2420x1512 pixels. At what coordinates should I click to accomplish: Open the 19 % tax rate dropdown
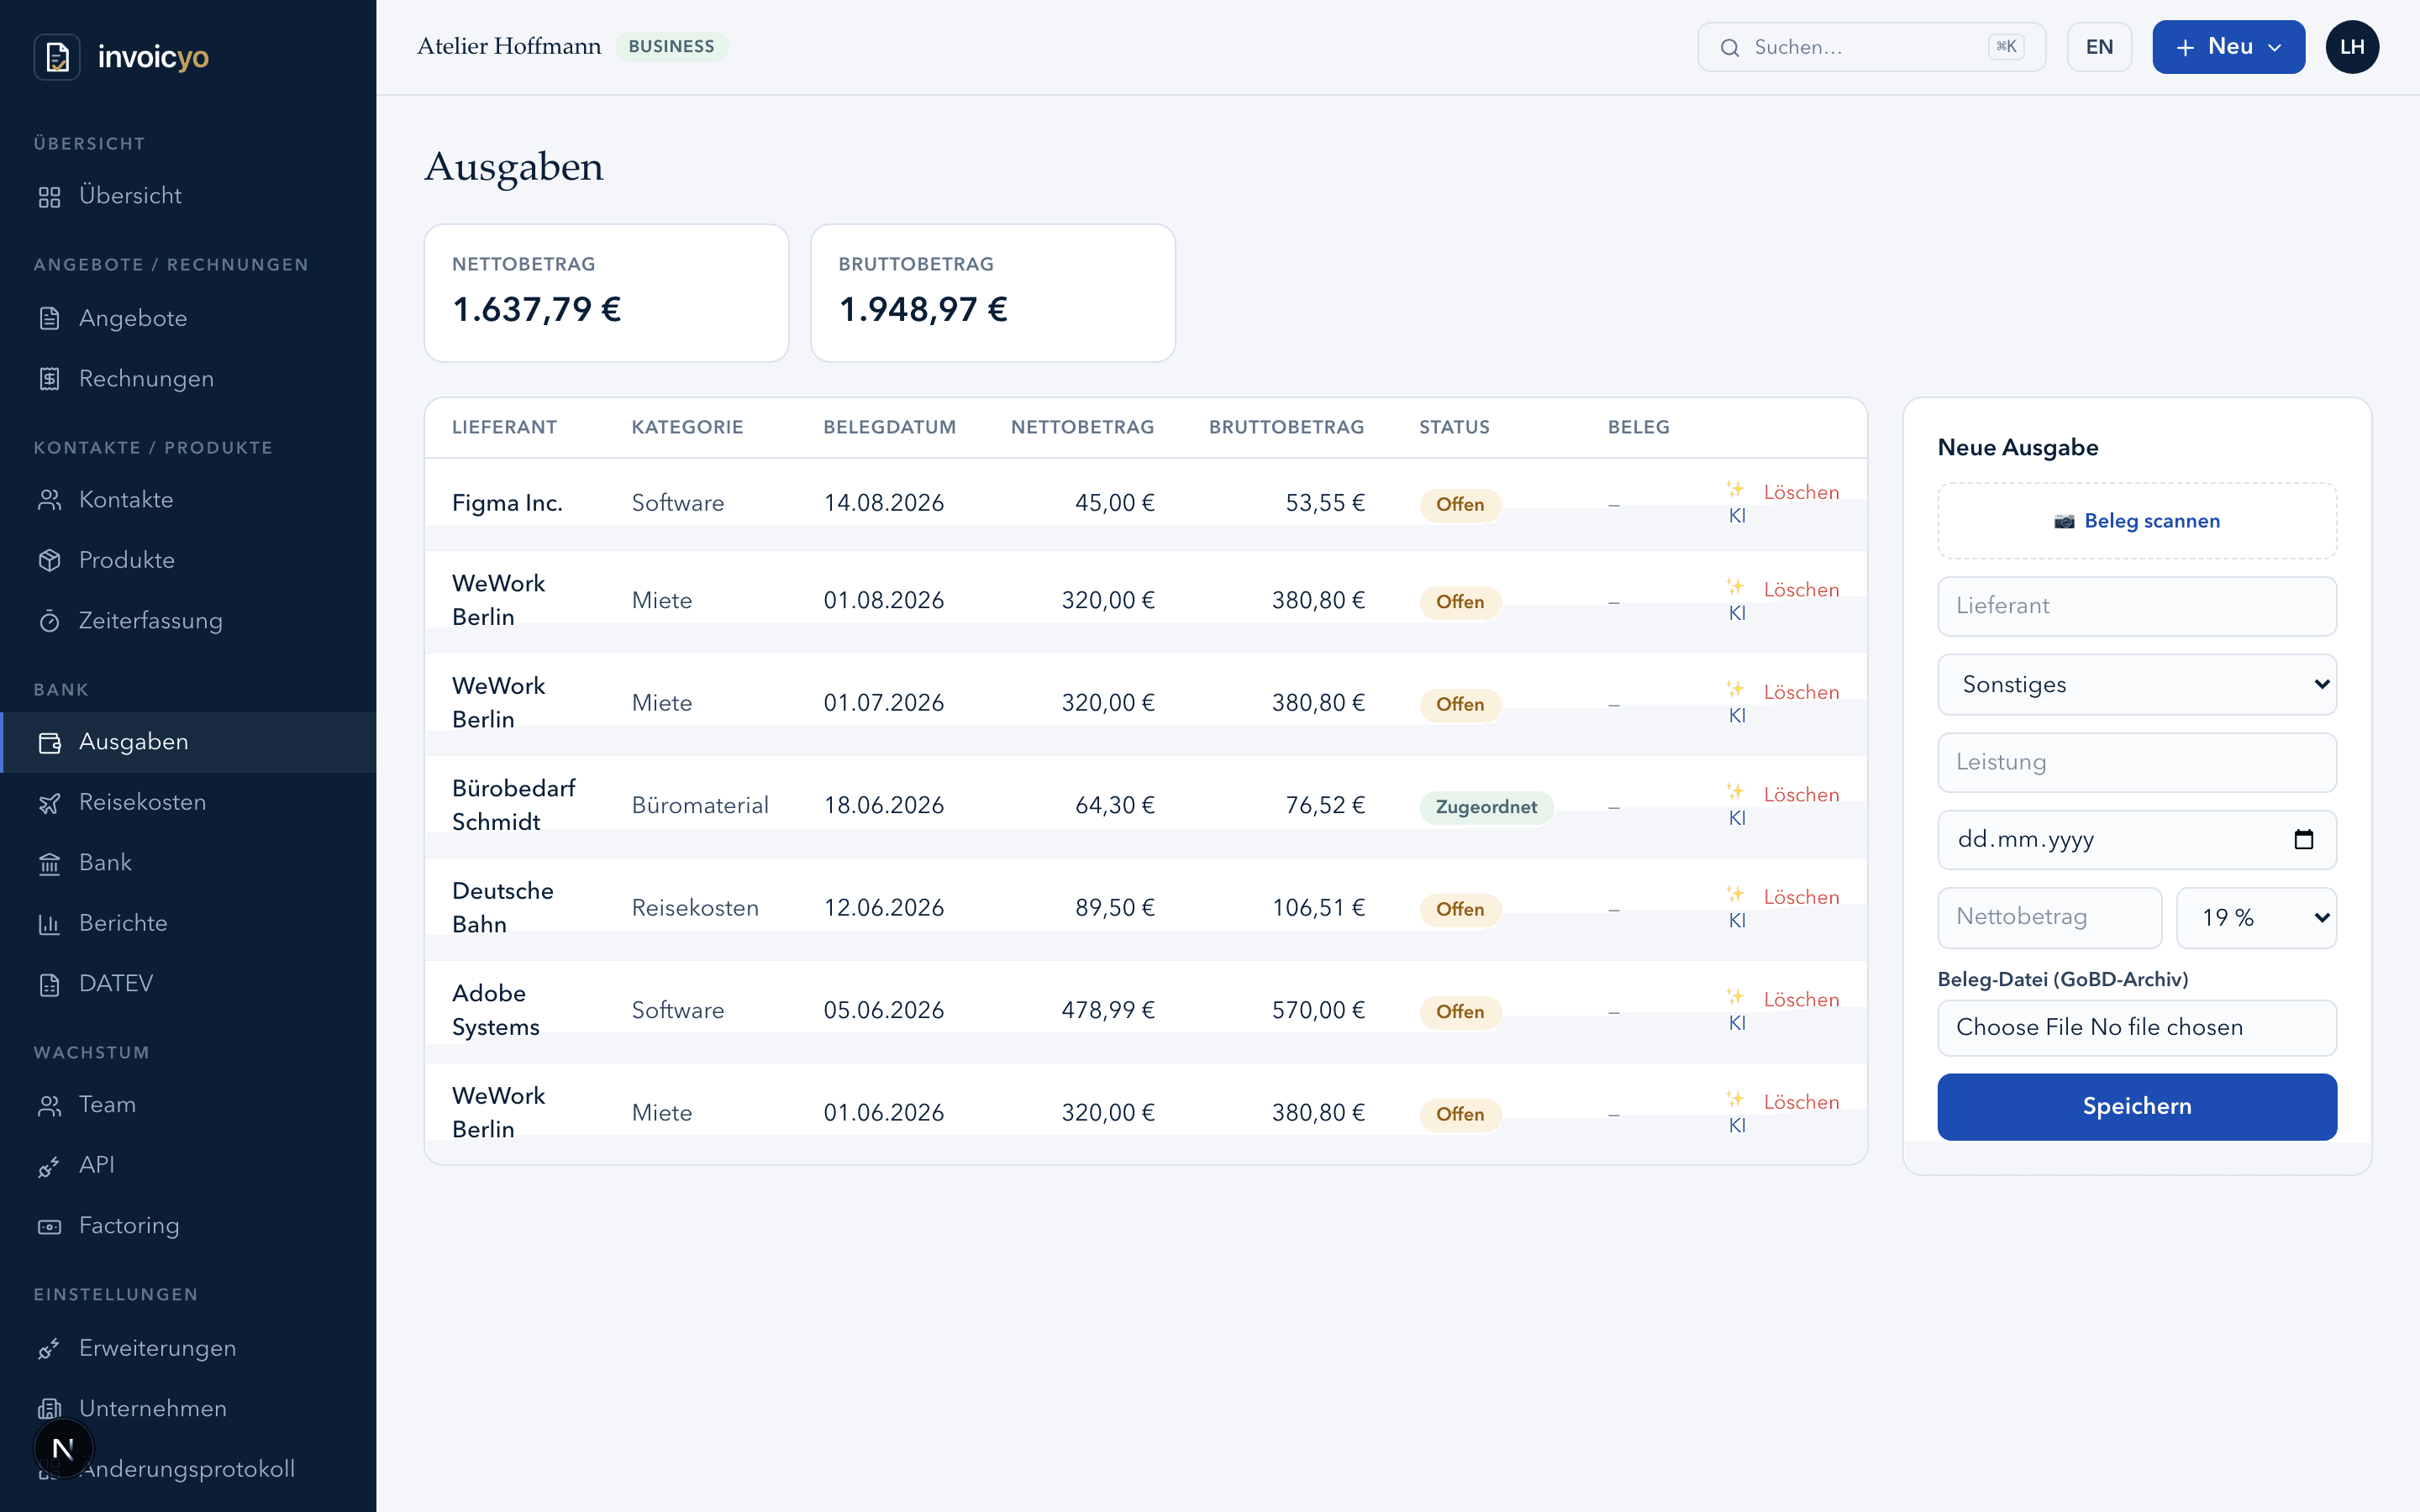(x=2257, y=918)
